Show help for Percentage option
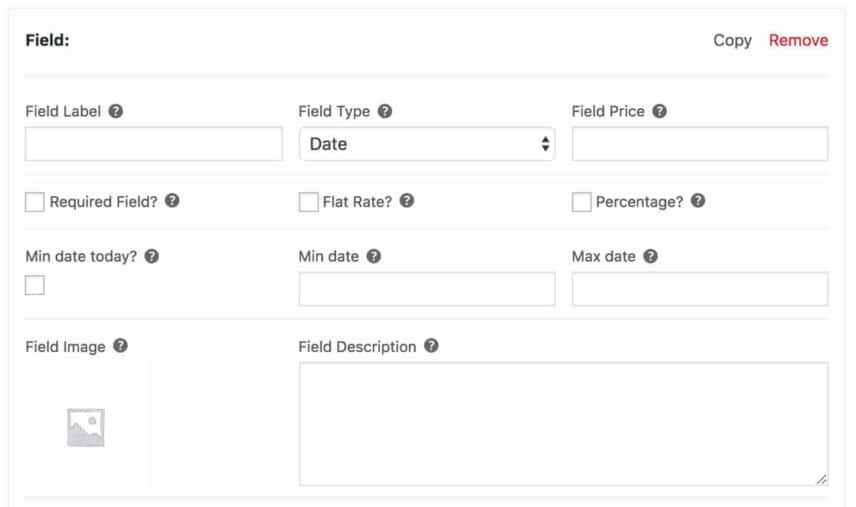The width and height of the screenshot is (856, 507). pyautogui.click(x=698, y=201)
